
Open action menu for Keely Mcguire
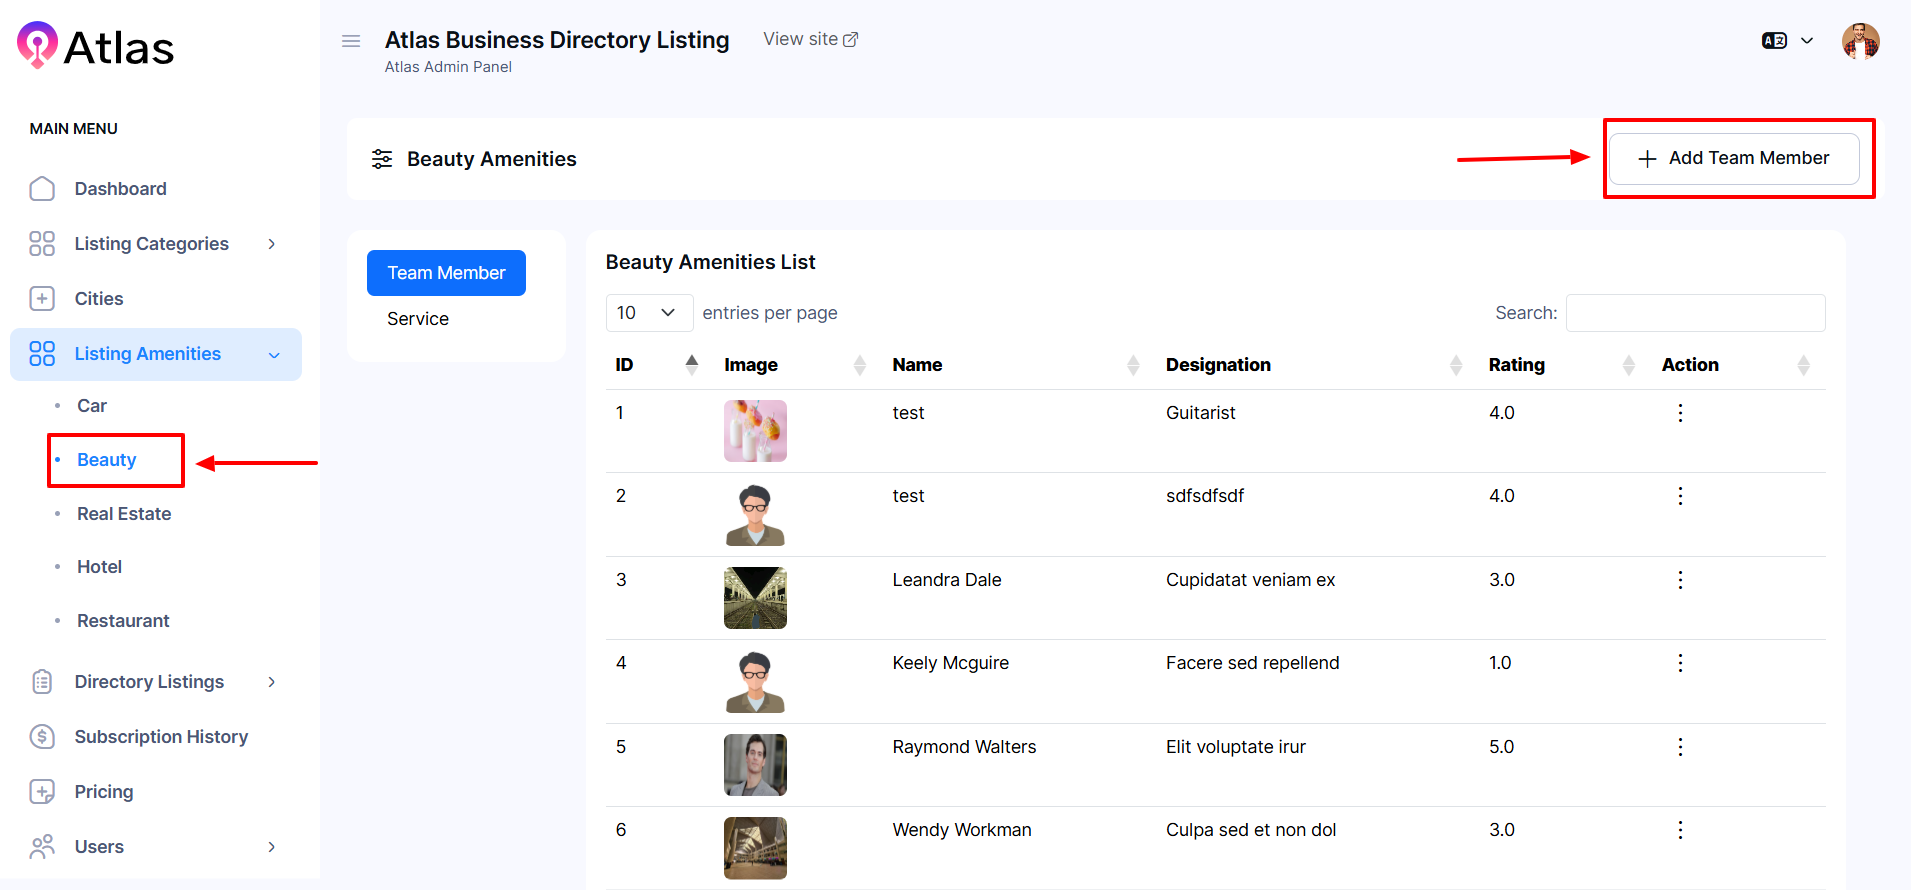pos(1680,663)
